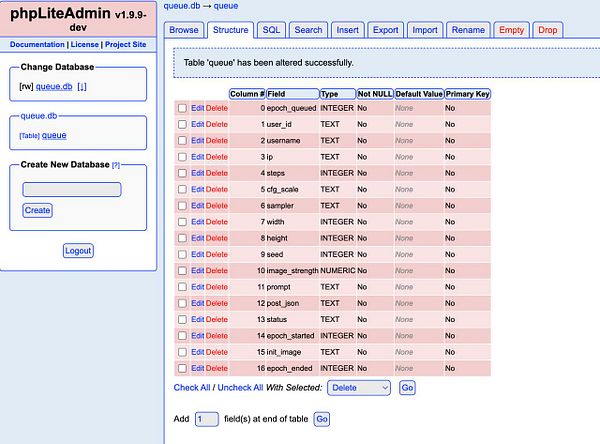This screenshot has height=444, width=600.
Task: Delete the cfg_scale field
Action: (217, 189)
